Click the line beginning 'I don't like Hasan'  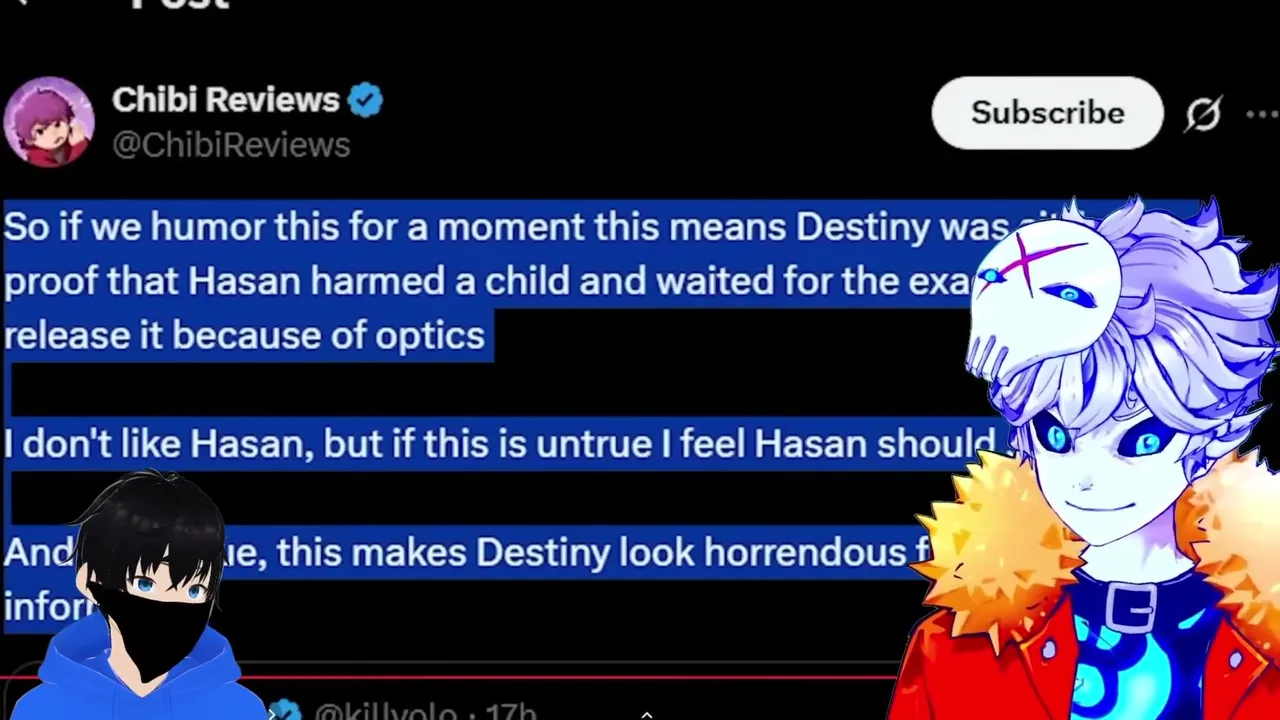click(500, 443)
